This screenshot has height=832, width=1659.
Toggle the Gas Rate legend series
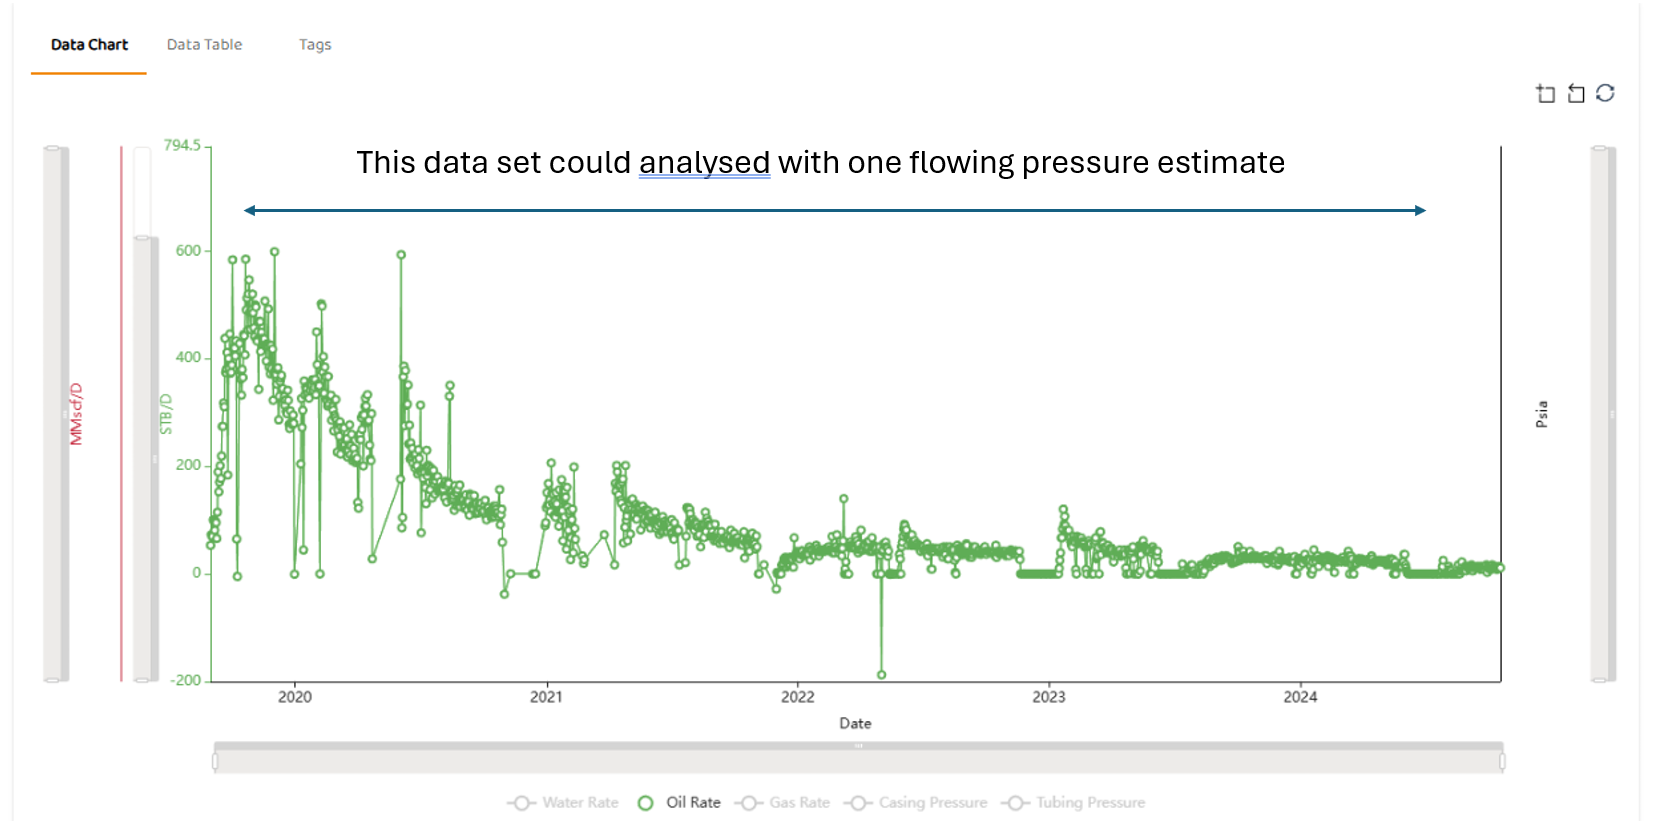[x=783, y=803]
